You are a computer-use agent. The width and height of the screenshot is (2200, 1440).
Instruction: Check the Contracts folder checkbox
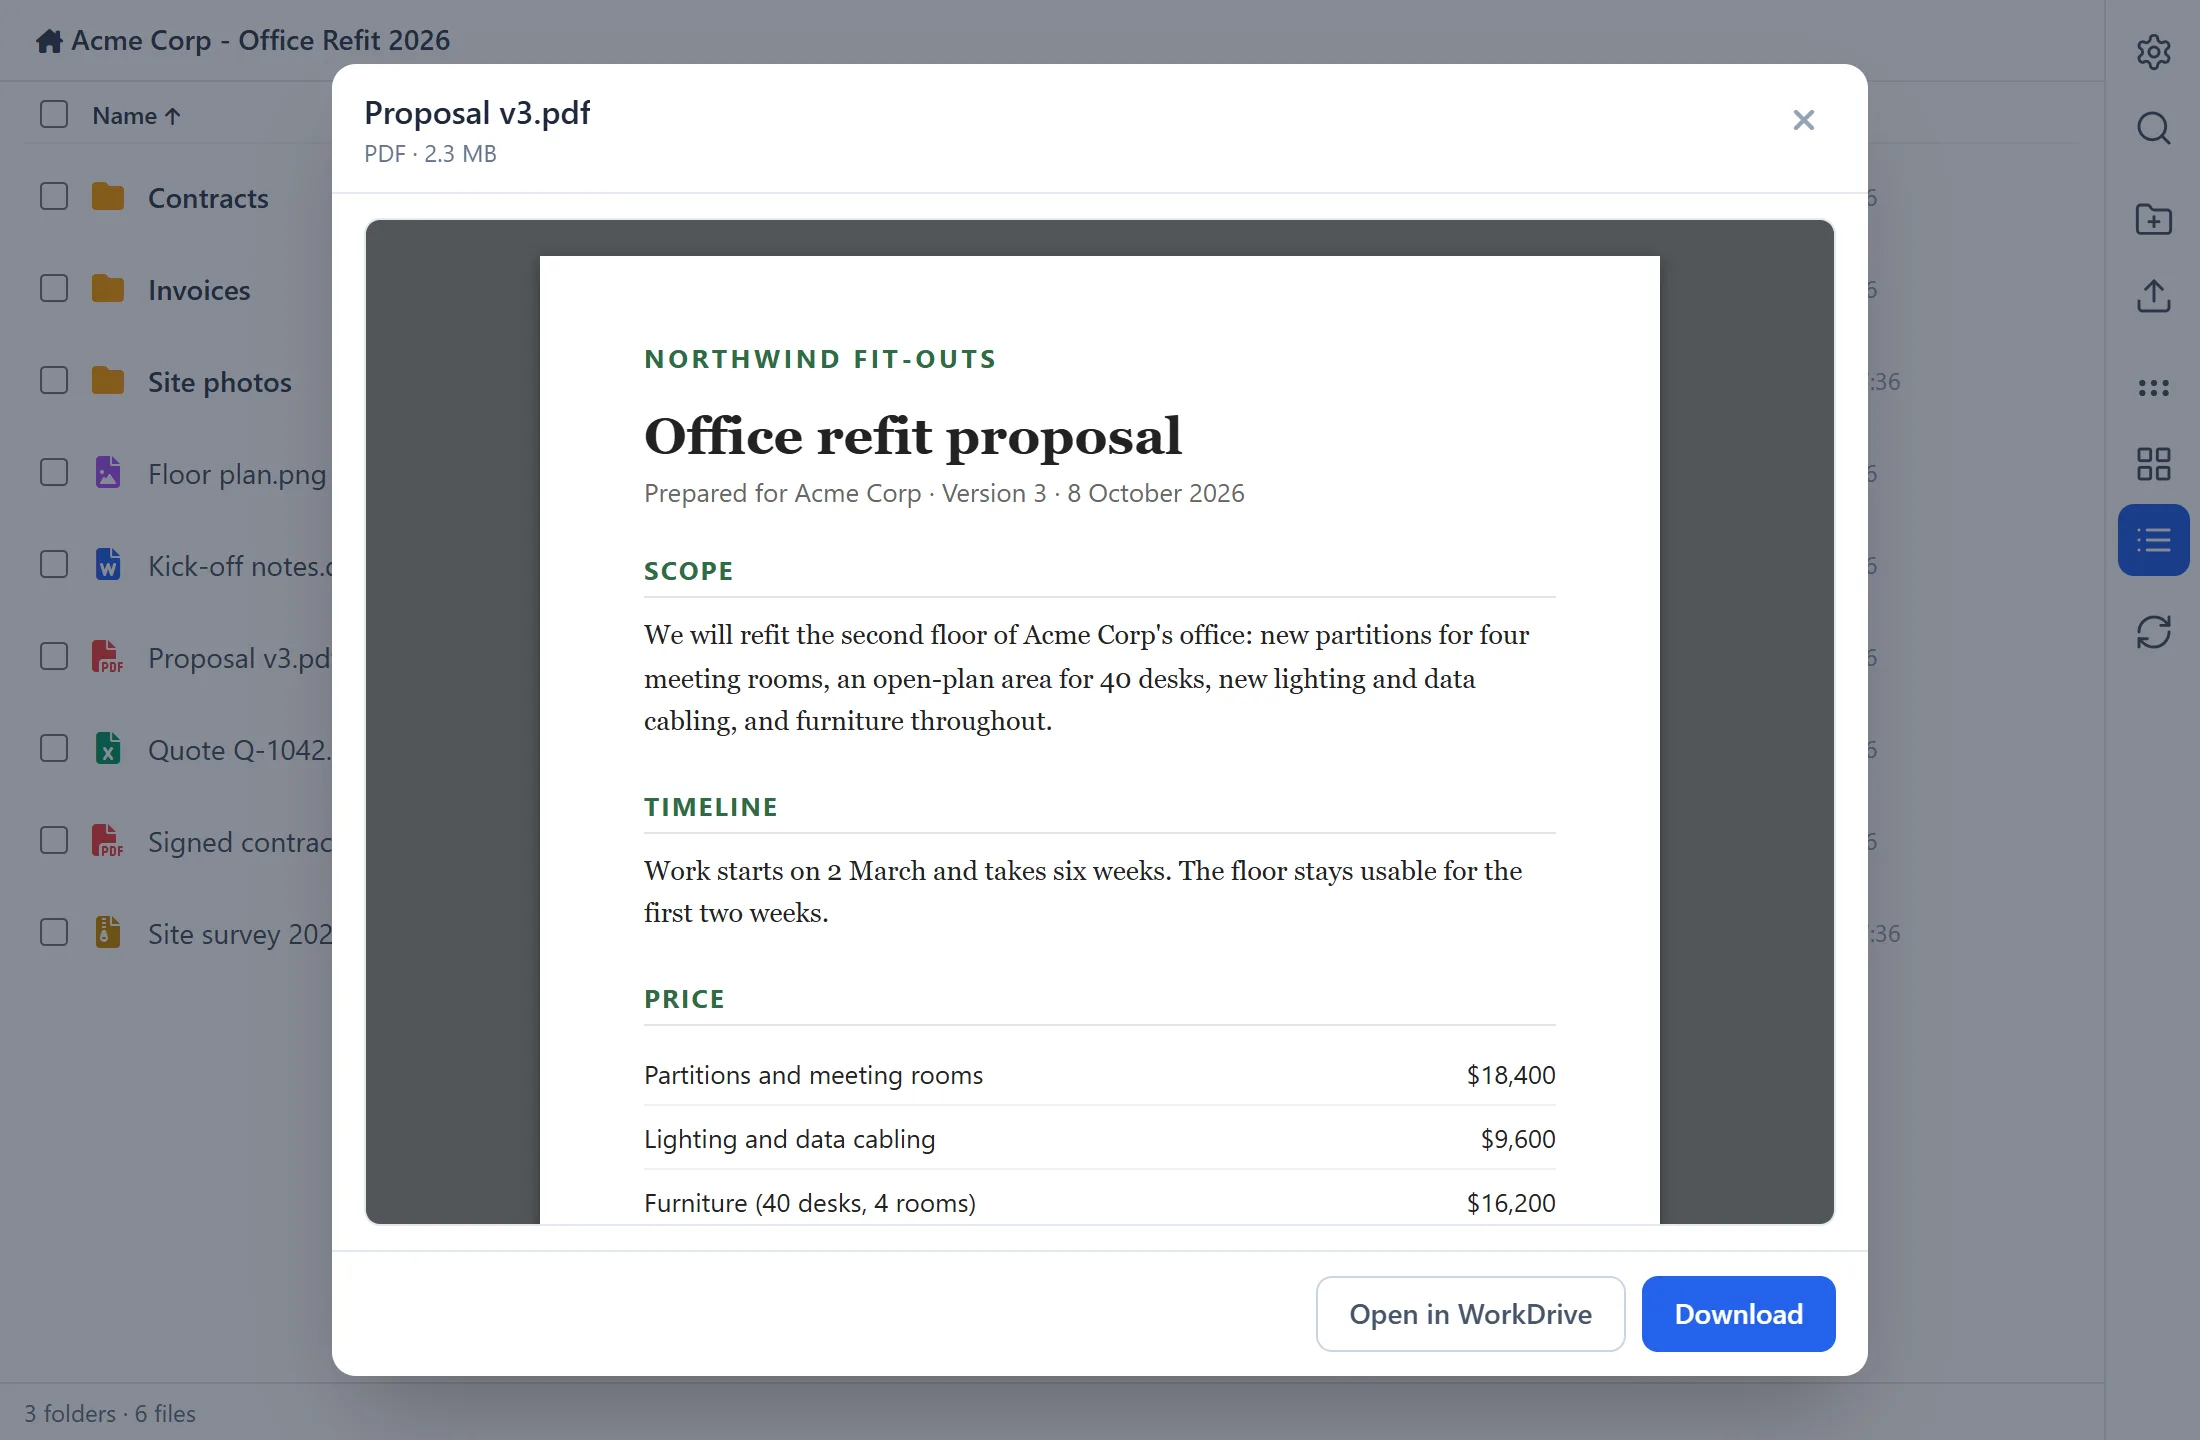[x=54, y=196]
